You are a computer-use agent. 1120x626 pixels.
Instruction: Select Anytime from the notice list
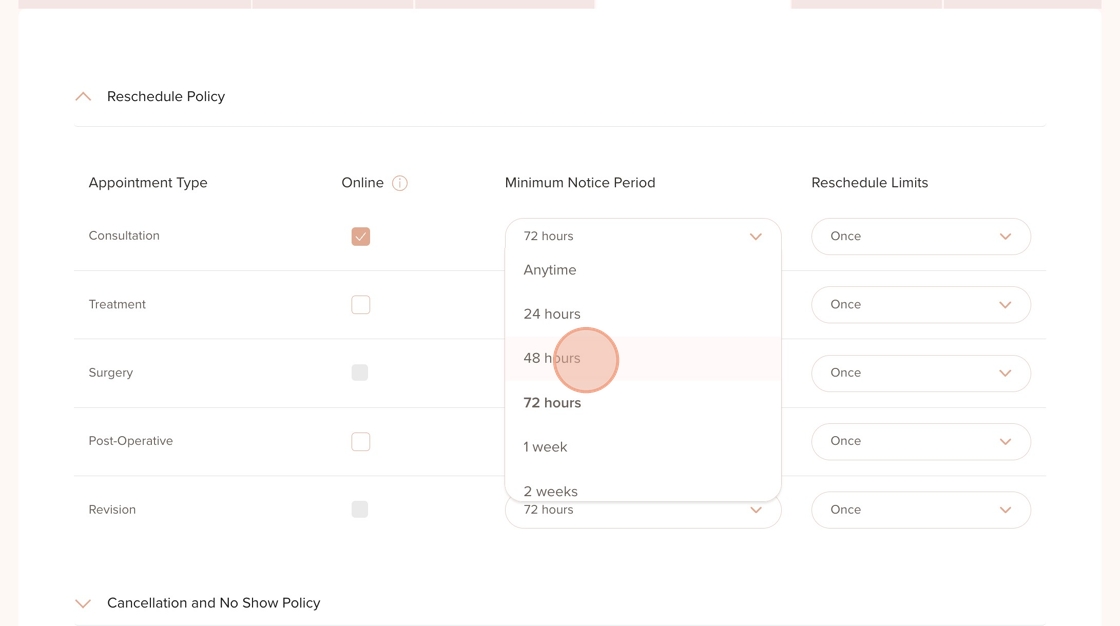[550, 270]
